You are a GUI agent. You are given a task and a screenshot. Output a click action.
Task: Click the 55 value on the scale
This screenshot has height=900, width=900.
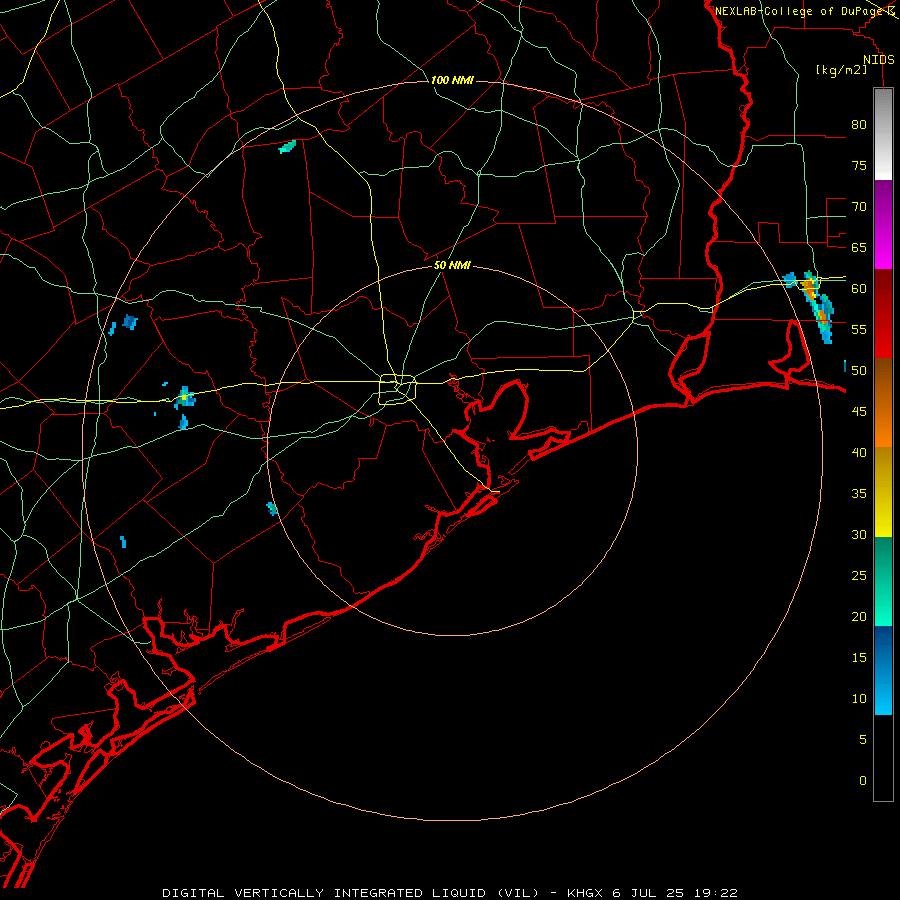pyautogui.click(x=859, y=329)
